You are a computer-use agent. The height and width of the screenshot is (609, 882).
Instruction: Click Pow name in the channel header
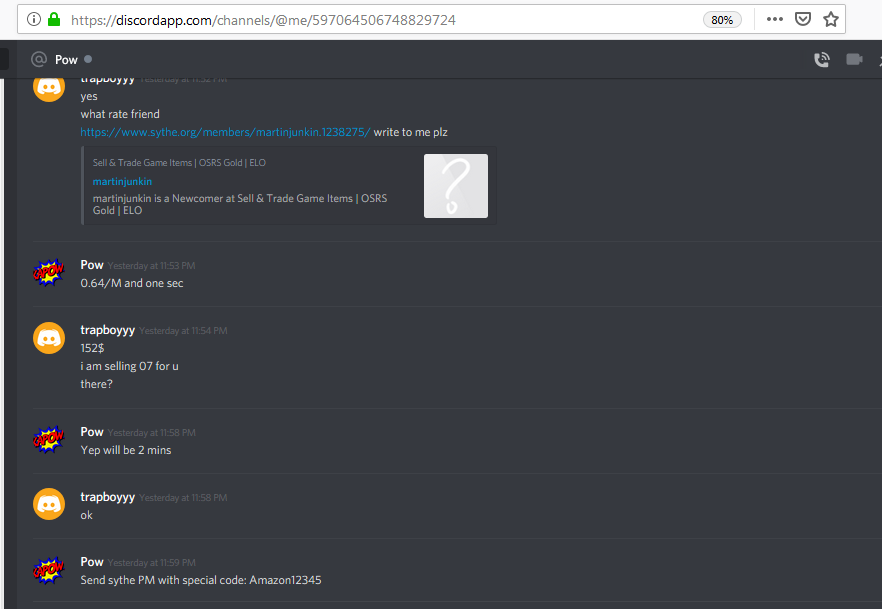pos(66,60)
